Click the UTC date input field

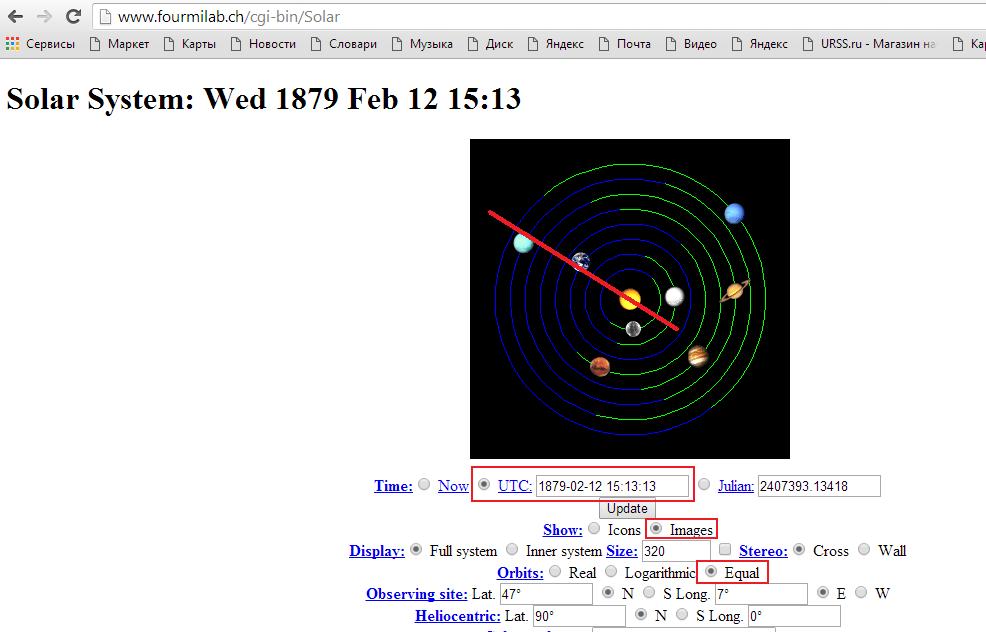pos(612,486)
